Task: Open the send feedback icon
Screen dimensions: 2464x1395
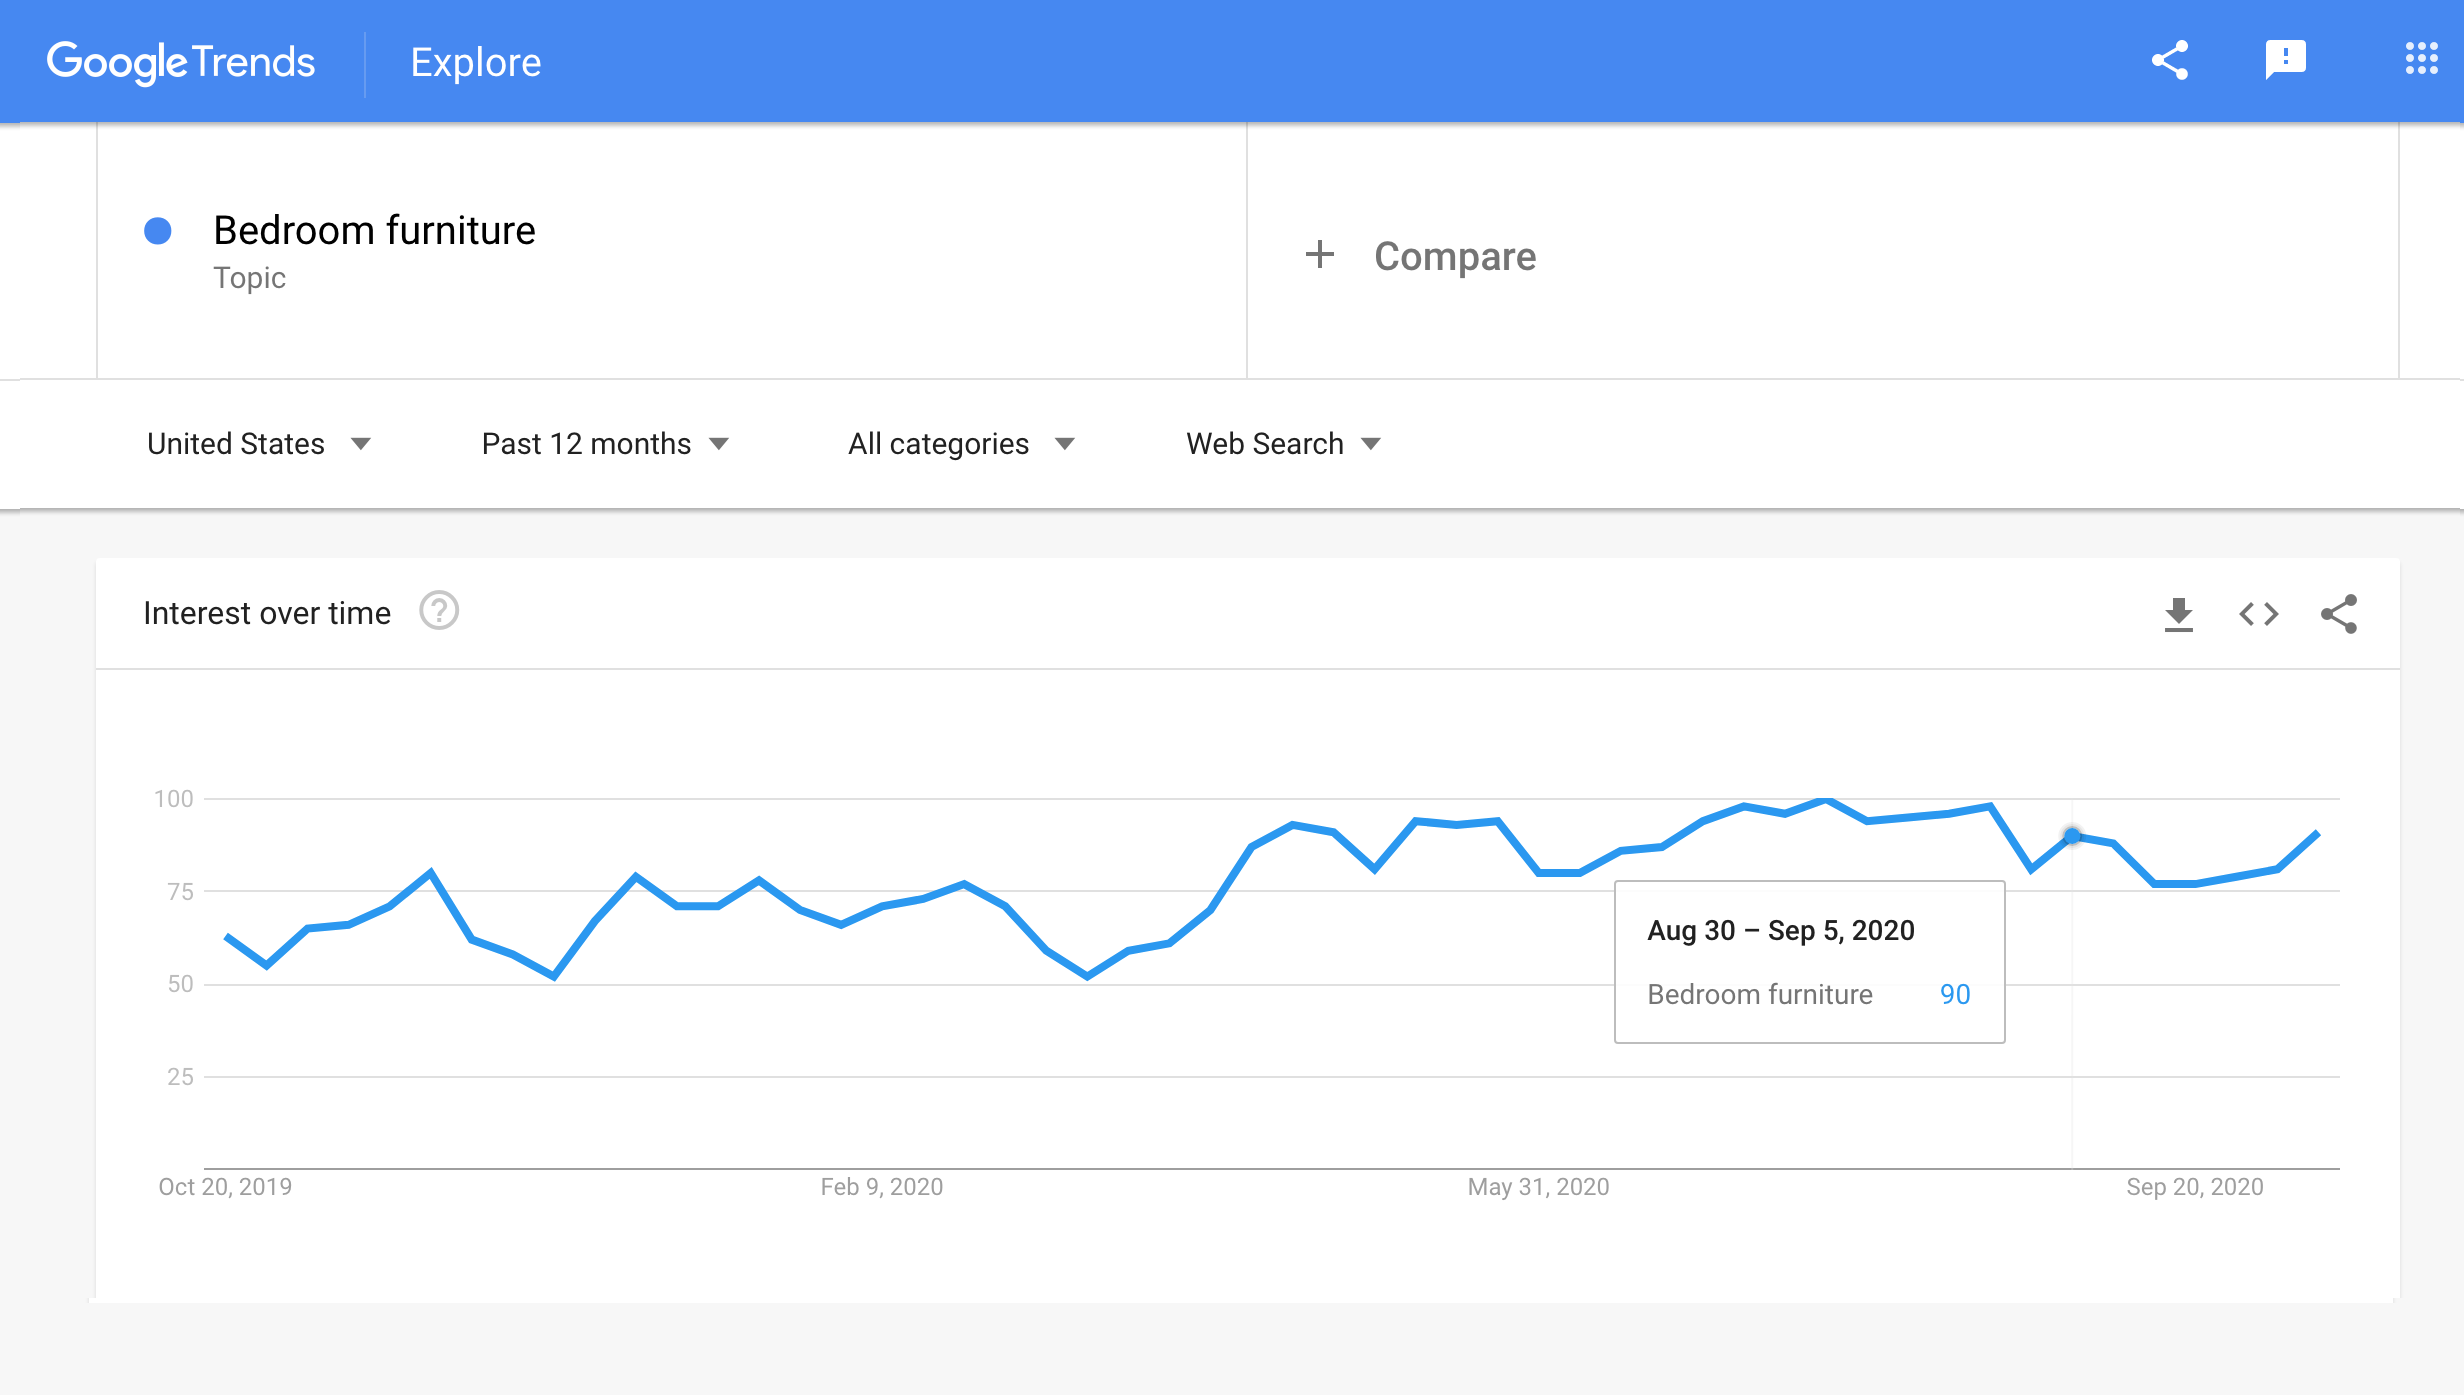Action: coord(2285,61)
